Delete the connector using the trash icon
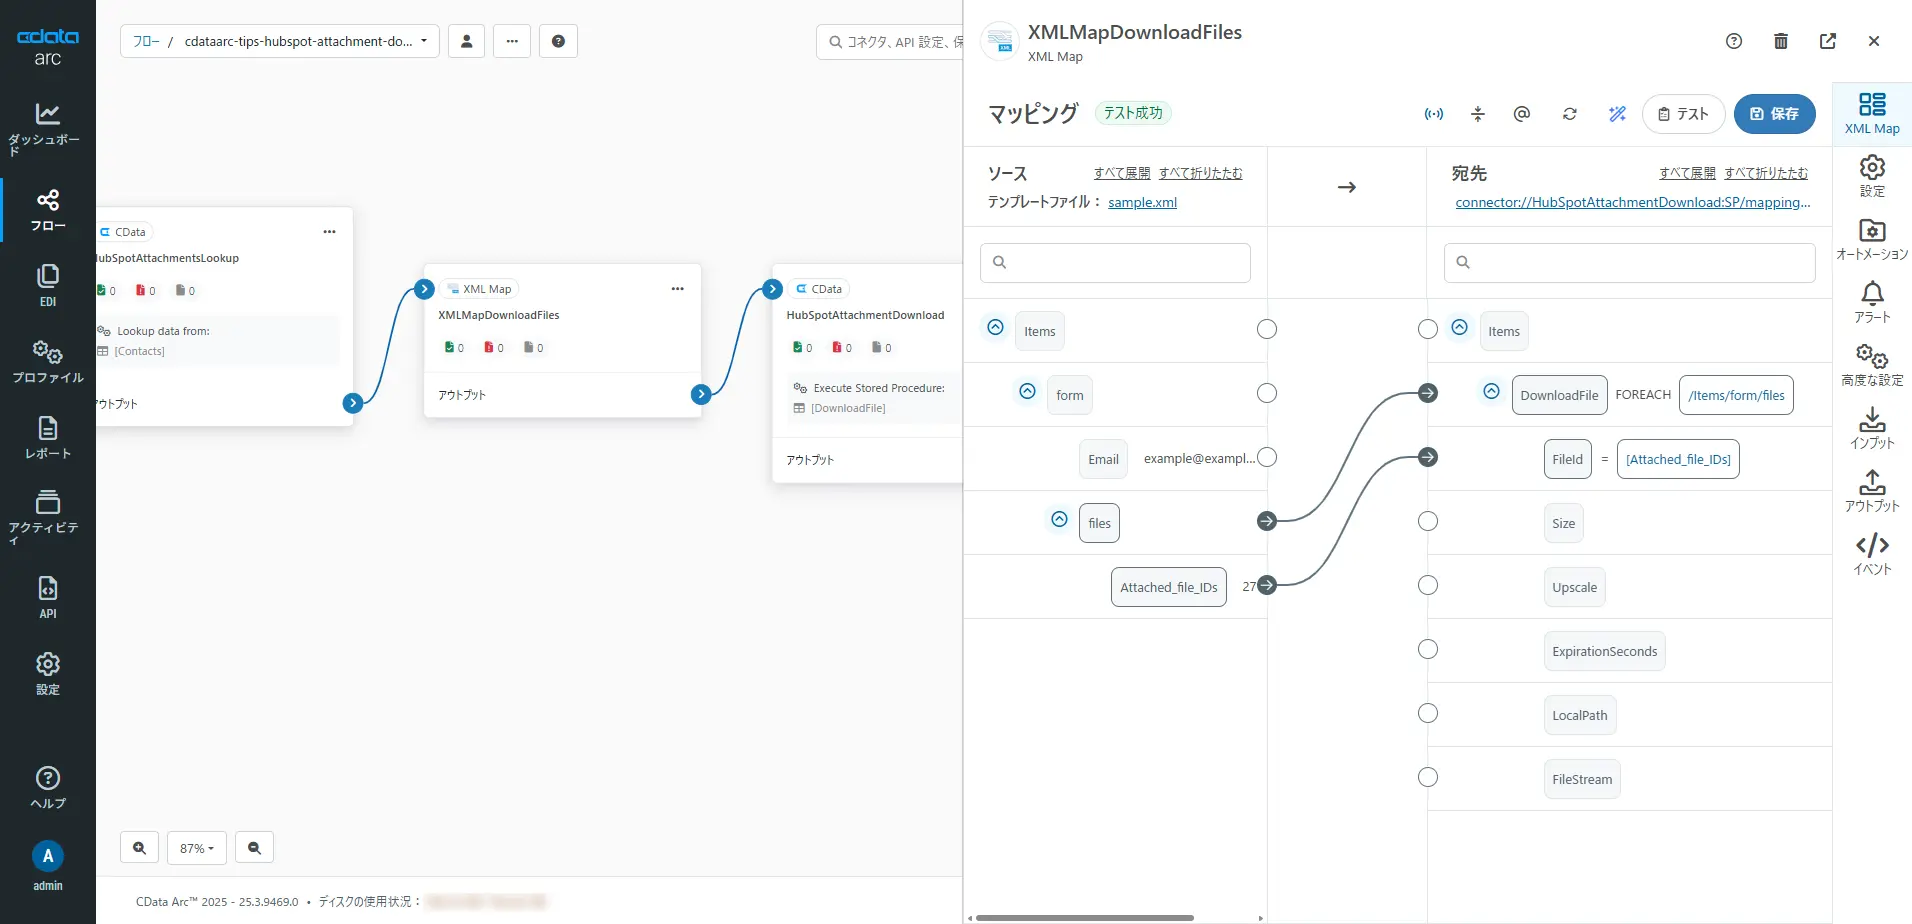1912x924 pixels. [1779, 41]
